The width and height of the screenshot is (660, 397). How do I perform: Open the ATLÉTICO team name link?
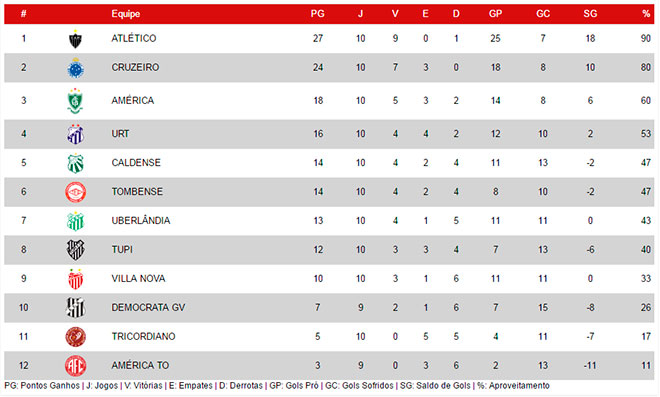(x=134, y=38)
